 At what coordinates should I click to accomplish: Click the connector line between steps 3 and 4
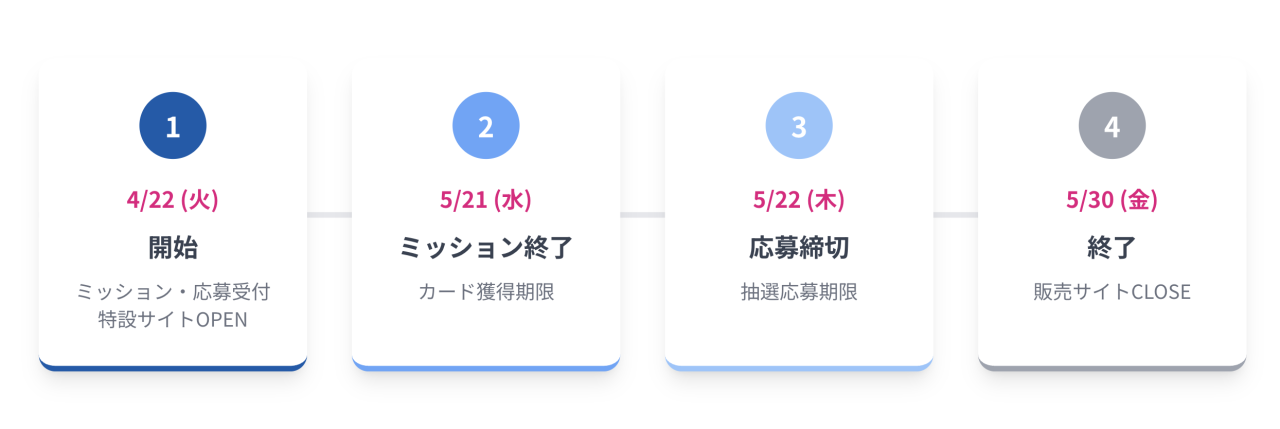point(955,214)
